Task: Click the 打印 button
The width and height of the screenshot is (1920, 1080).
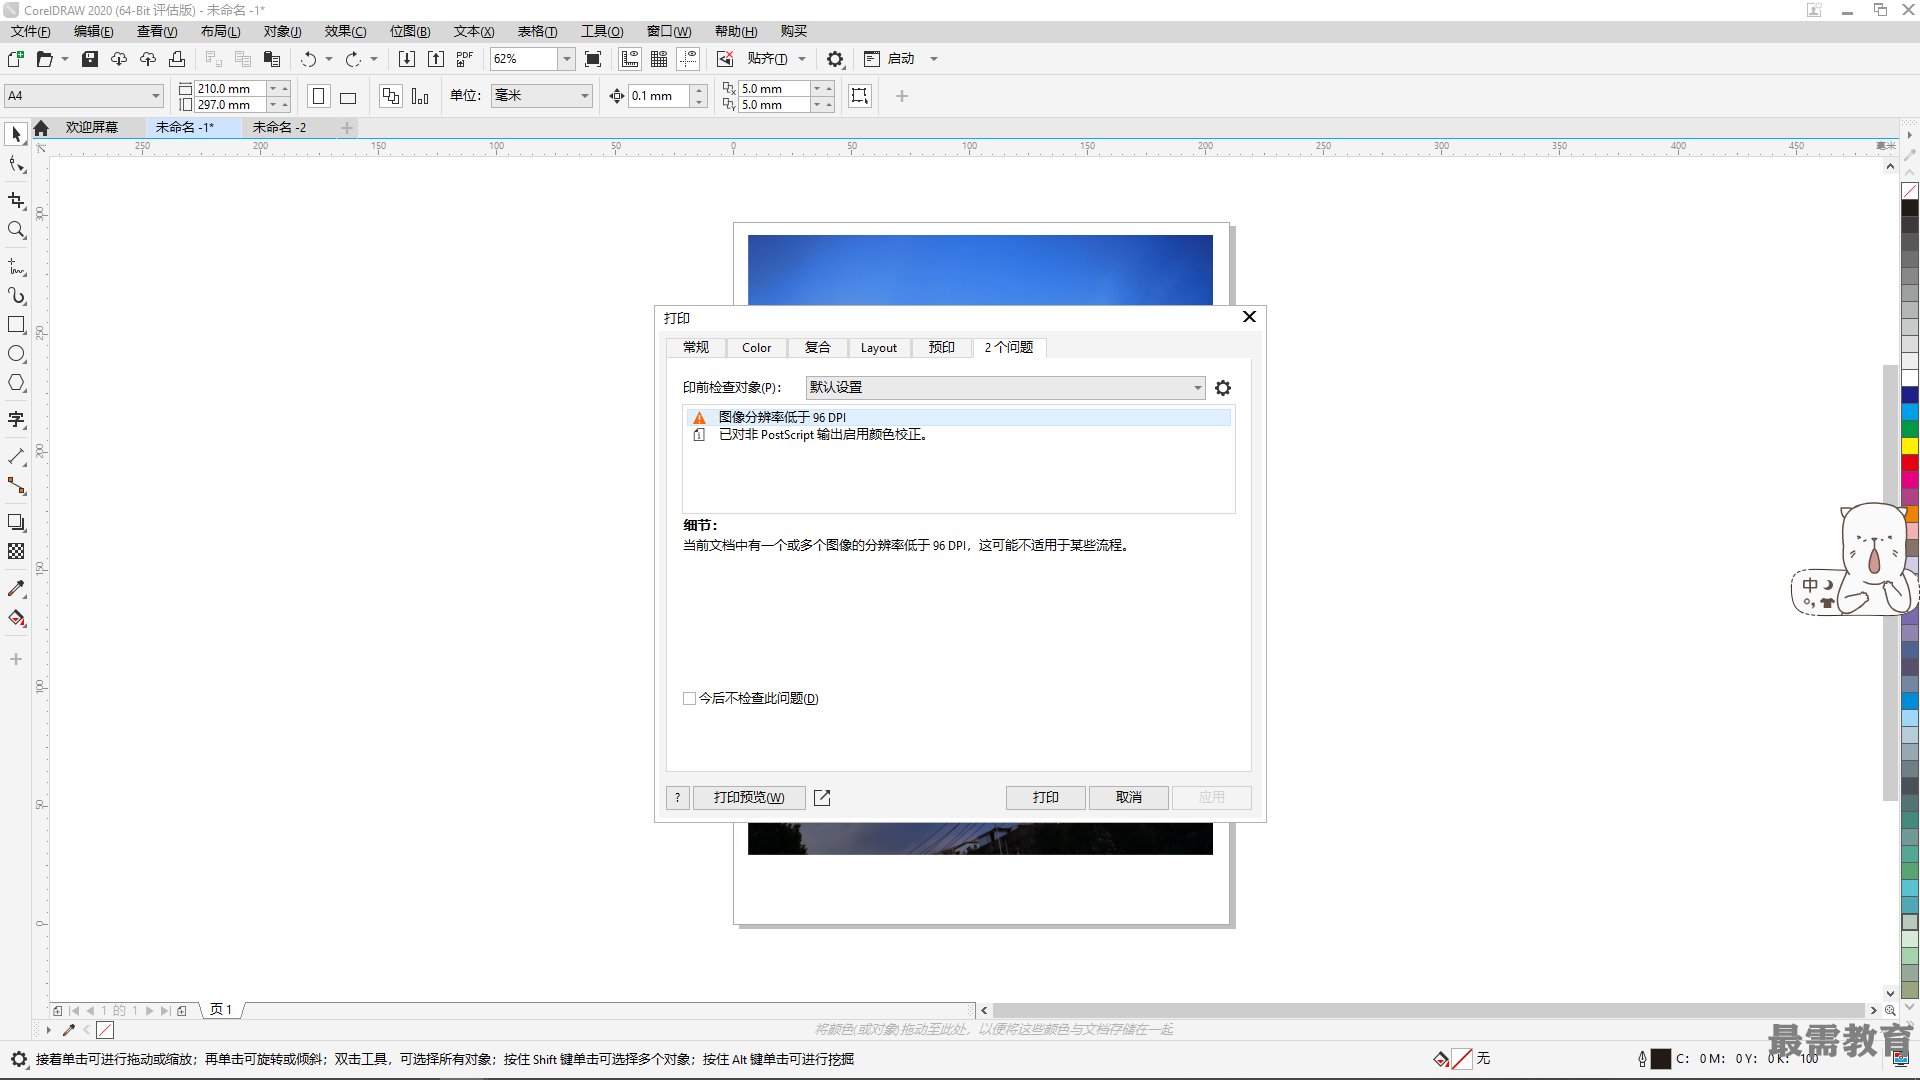Action: [1046, 797]
